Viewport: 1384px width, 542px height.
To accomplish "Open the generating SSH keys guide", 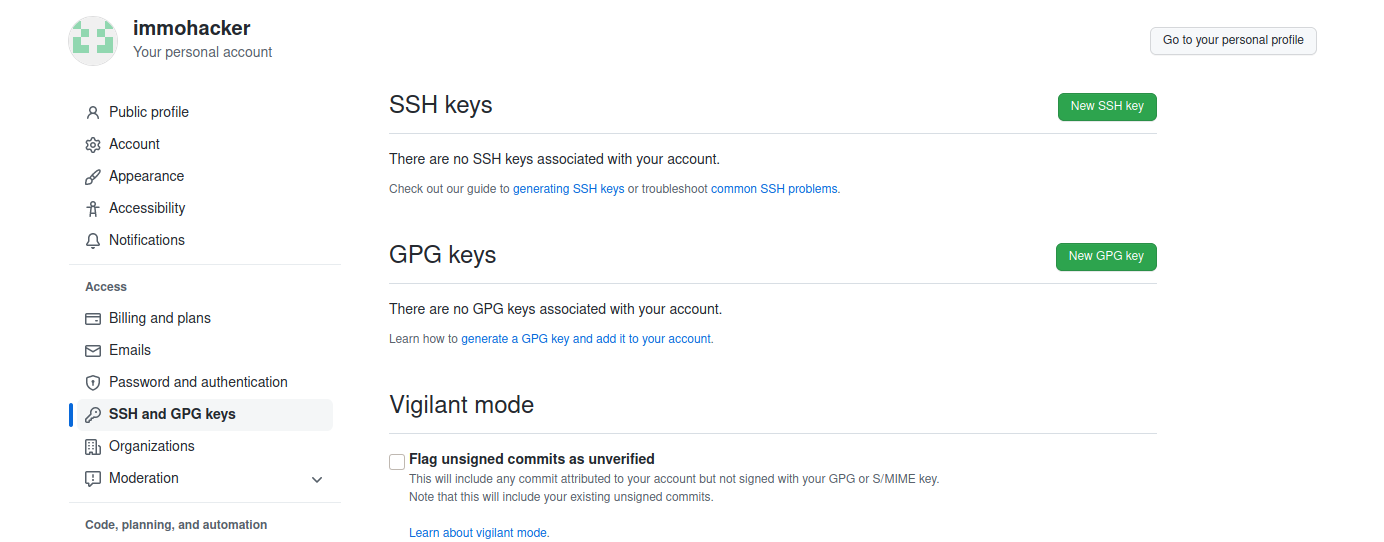I will pyautogui.click(x=568, y=188).
